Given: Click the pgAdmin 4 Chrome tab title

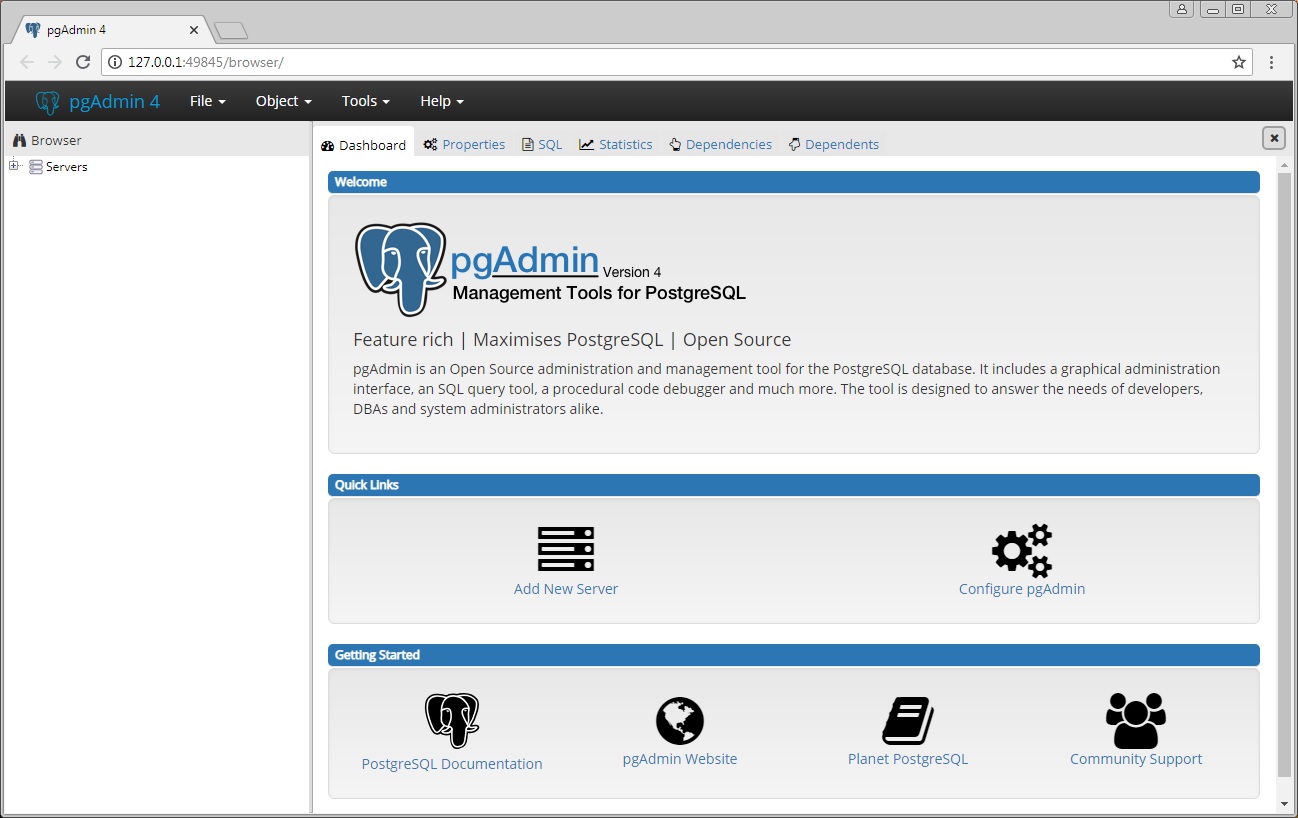Looking at the screenshot, I should click(x=77, y=30).
